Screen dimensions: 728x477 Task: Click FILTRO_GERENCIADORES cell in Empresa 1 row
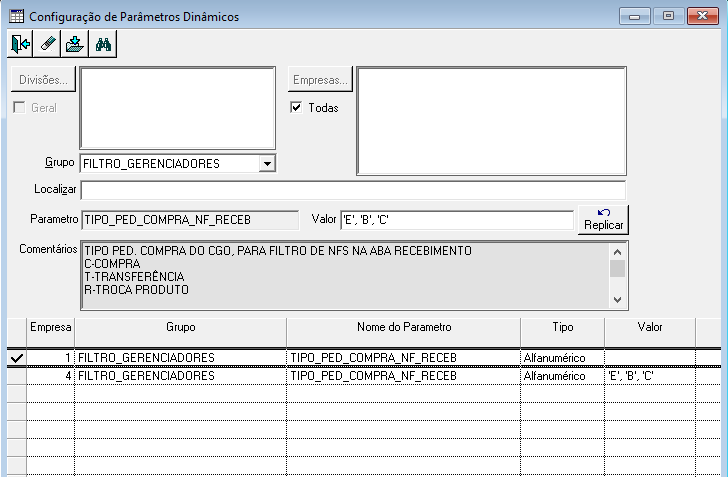pyautogui.click(x=181, y=358)
